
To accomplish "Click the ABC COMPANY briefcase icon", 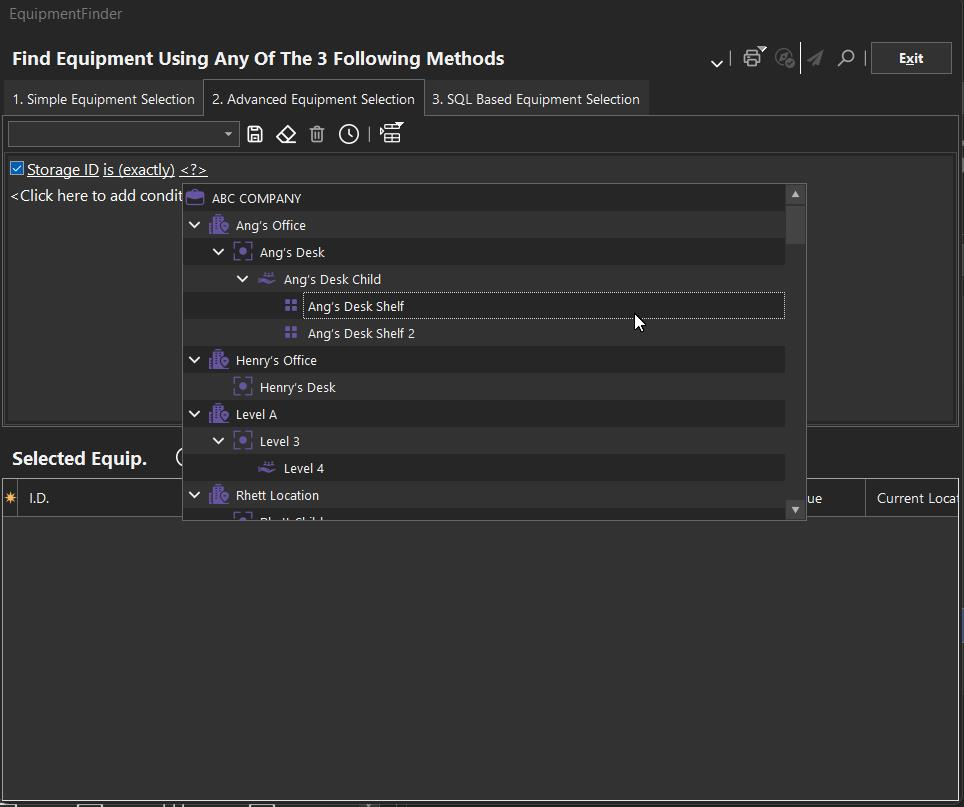I will (x=195, y=198).
